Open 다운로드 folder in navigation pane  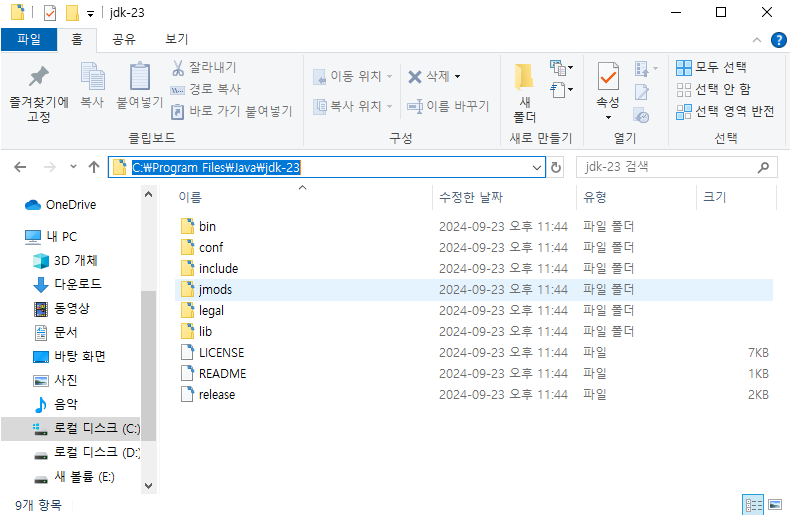coord(67,284)
